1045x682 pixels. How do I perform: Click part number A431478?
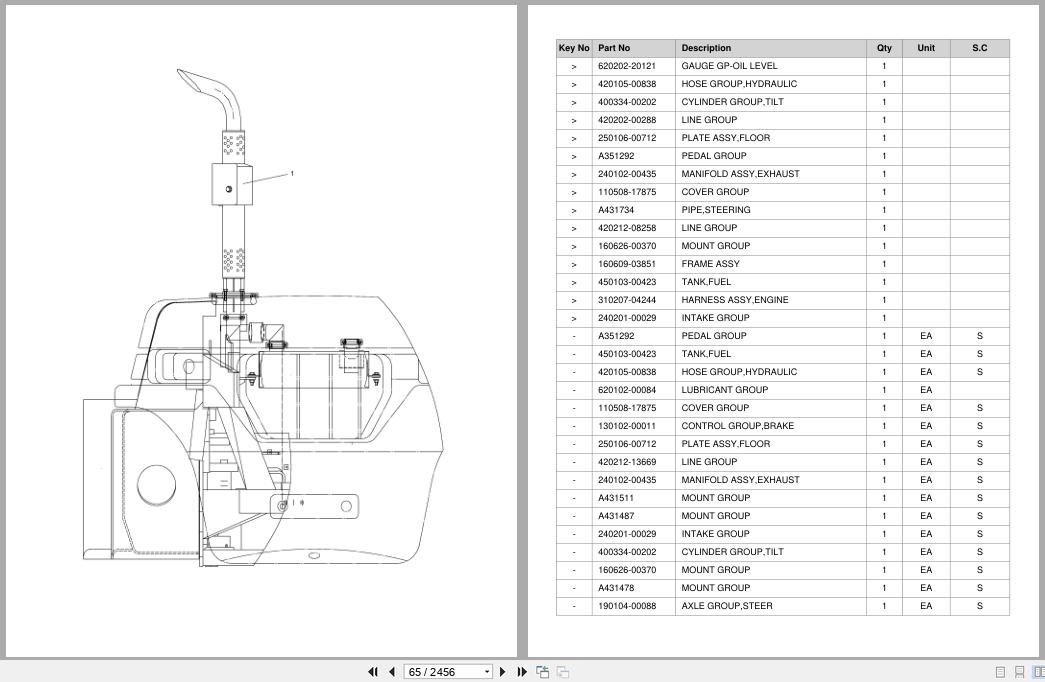(x=616, y=588)
